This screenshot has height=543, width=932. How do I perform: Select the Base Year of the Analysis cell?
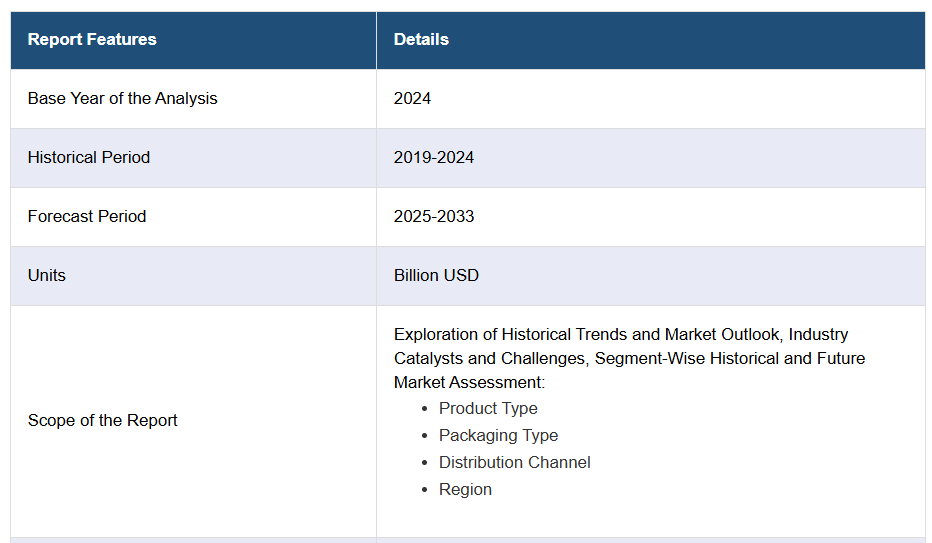point(122,99)
